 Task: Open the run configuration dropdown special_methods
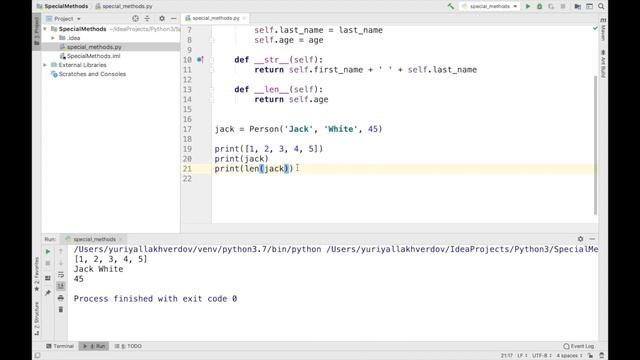[490, 6]
